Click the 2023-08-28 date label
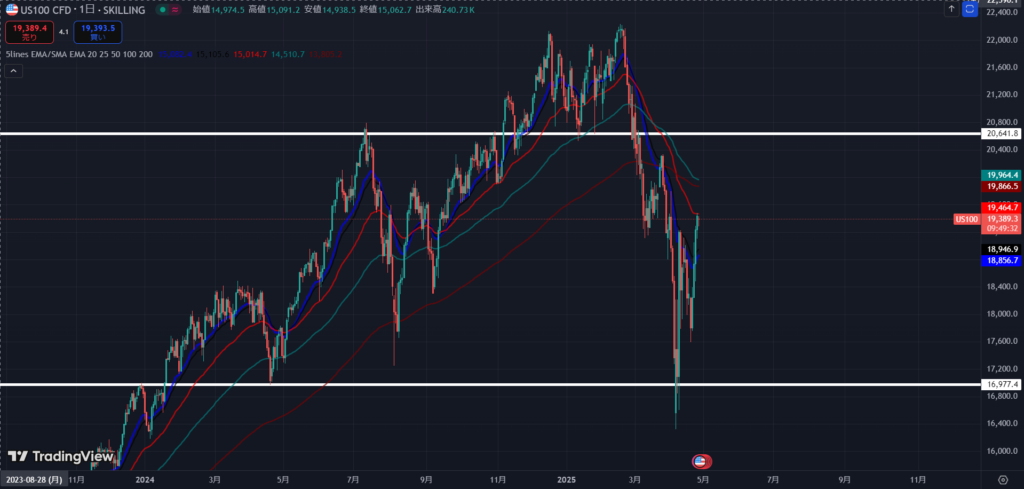This screenshot has height=489, width=1024. [x=33, y=480]
